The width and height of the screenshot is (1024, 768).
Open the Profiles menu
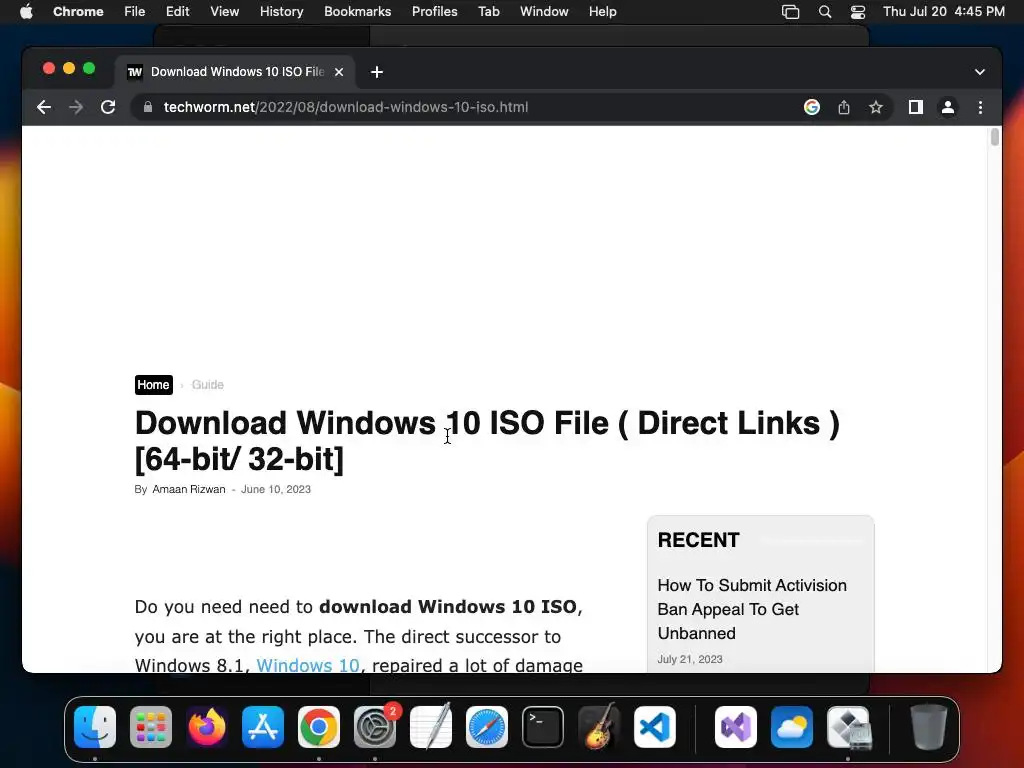[434, 11]
